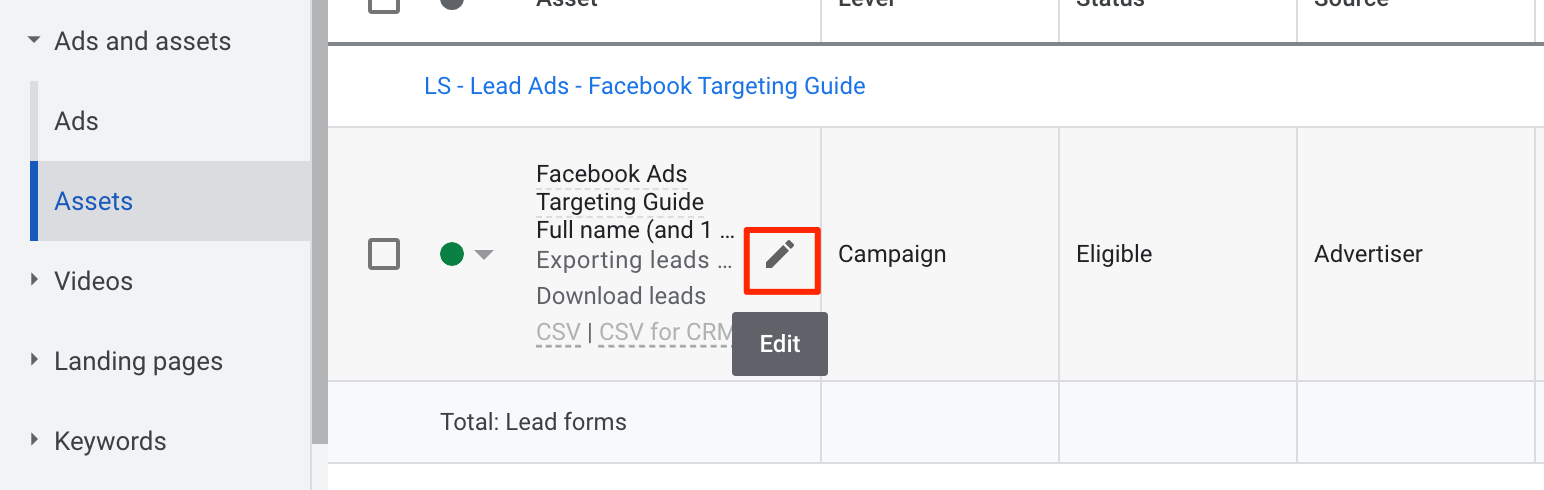Open the Ads page in the sidebar
This screenshot has height=490, width=1544.
[x=77, y=121]
